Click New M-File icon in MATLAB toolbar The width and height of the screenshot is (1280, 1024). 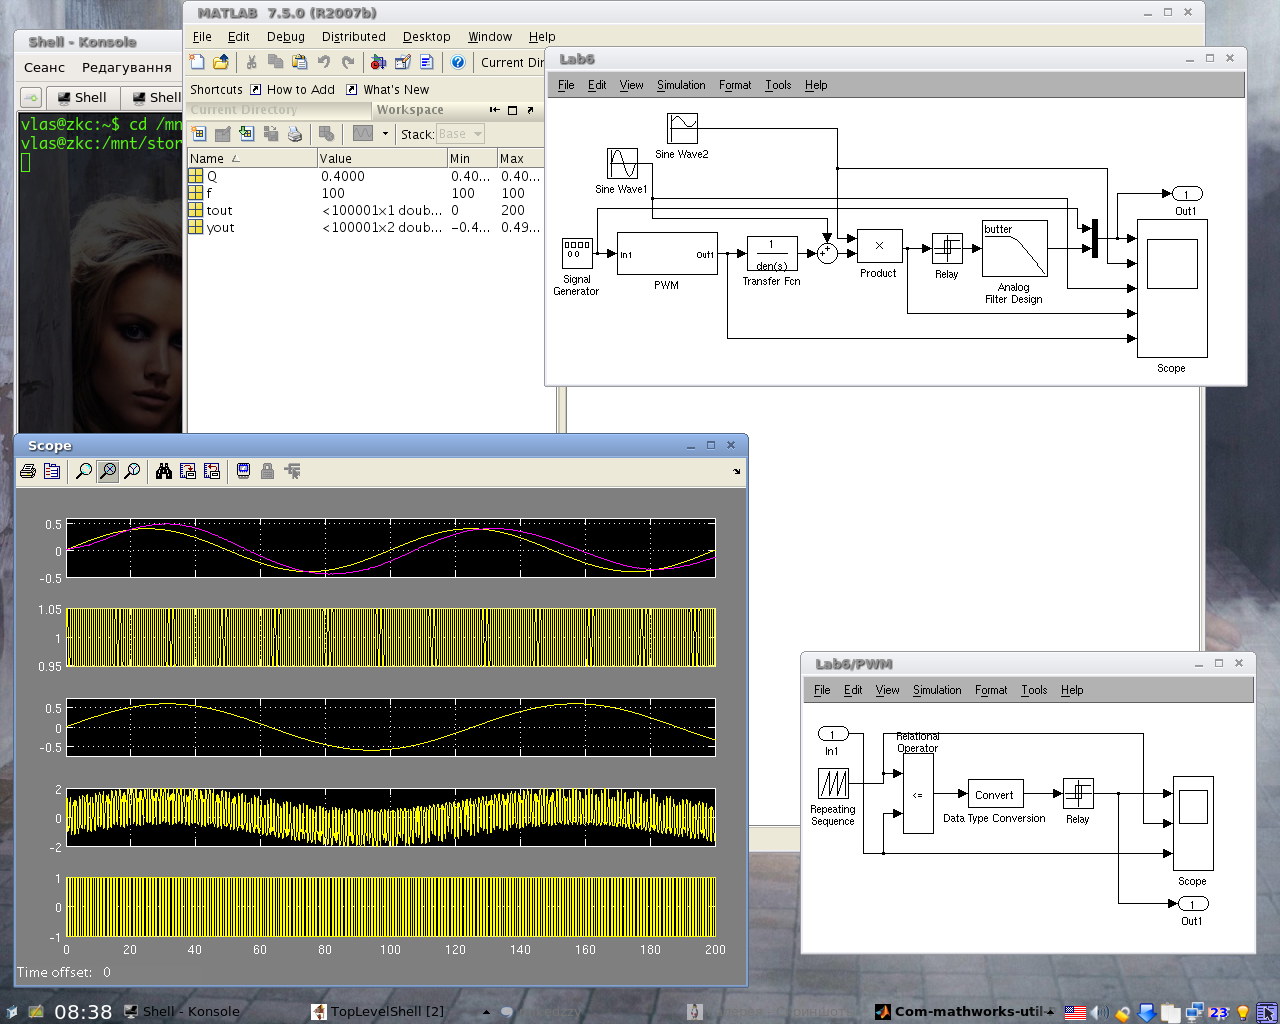(x=197, y=62)
